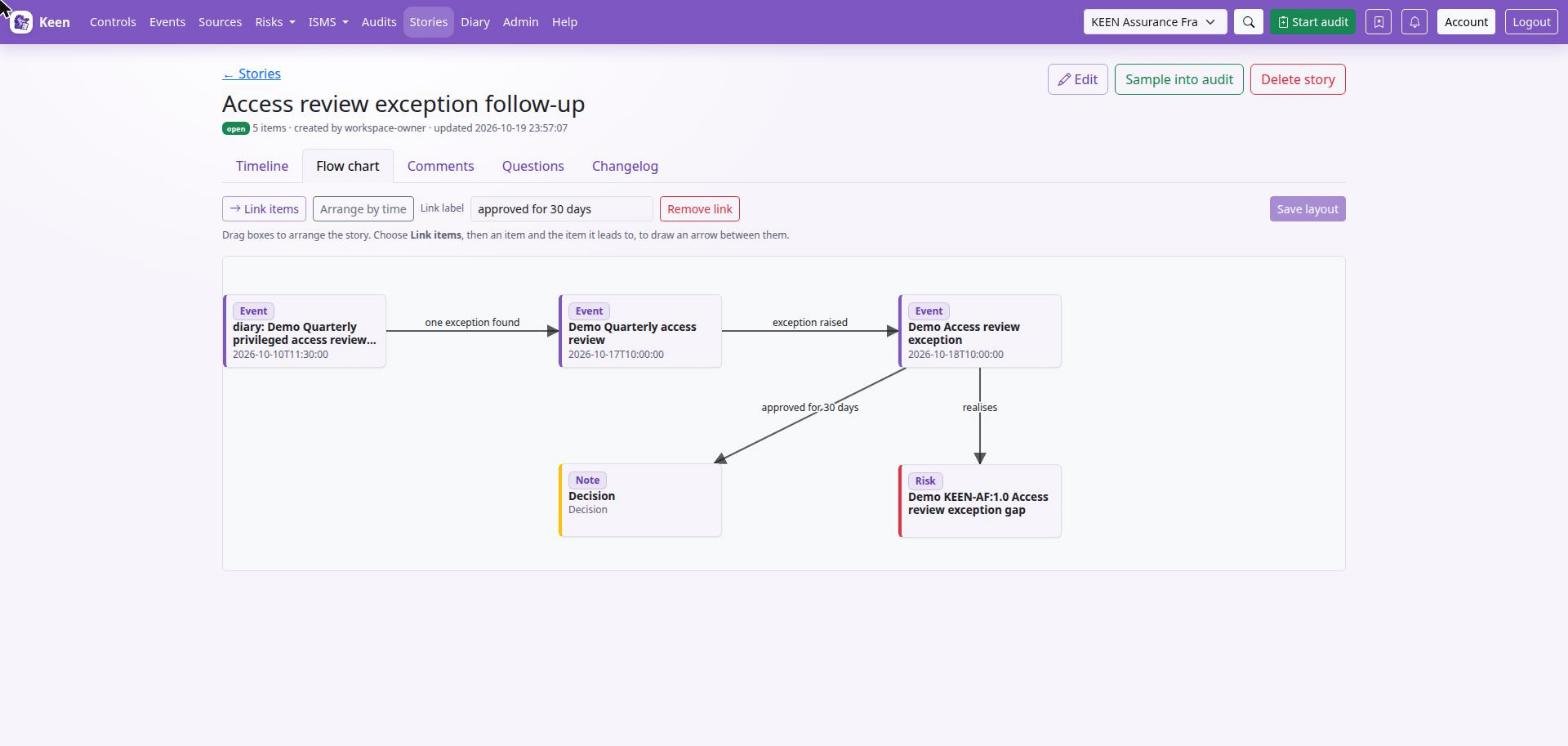The width and height of the screenshot is (1568, 746).
Task: Open the Questions tab
Action: (533, 166)
